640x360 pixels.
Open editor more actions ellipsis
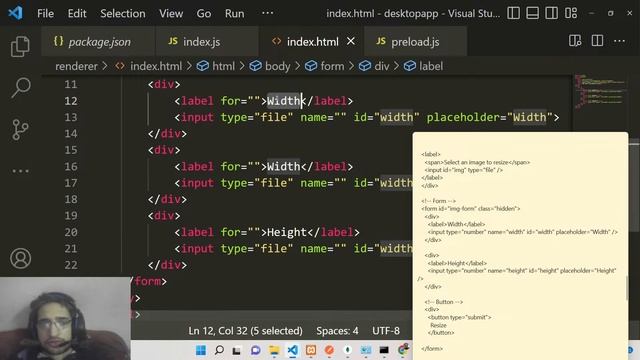coord(619,41)
